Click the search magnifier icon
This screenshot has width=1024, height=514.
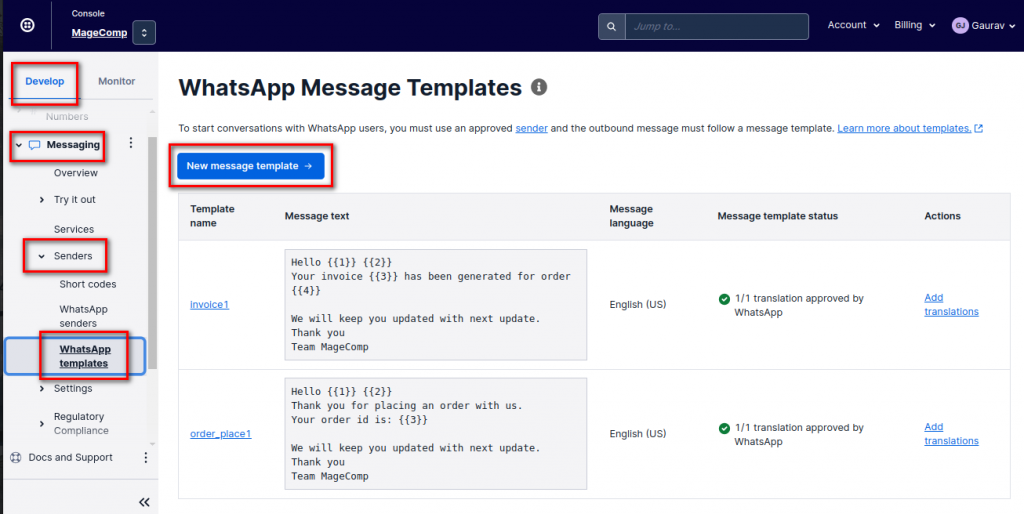(x=611, y=27)
